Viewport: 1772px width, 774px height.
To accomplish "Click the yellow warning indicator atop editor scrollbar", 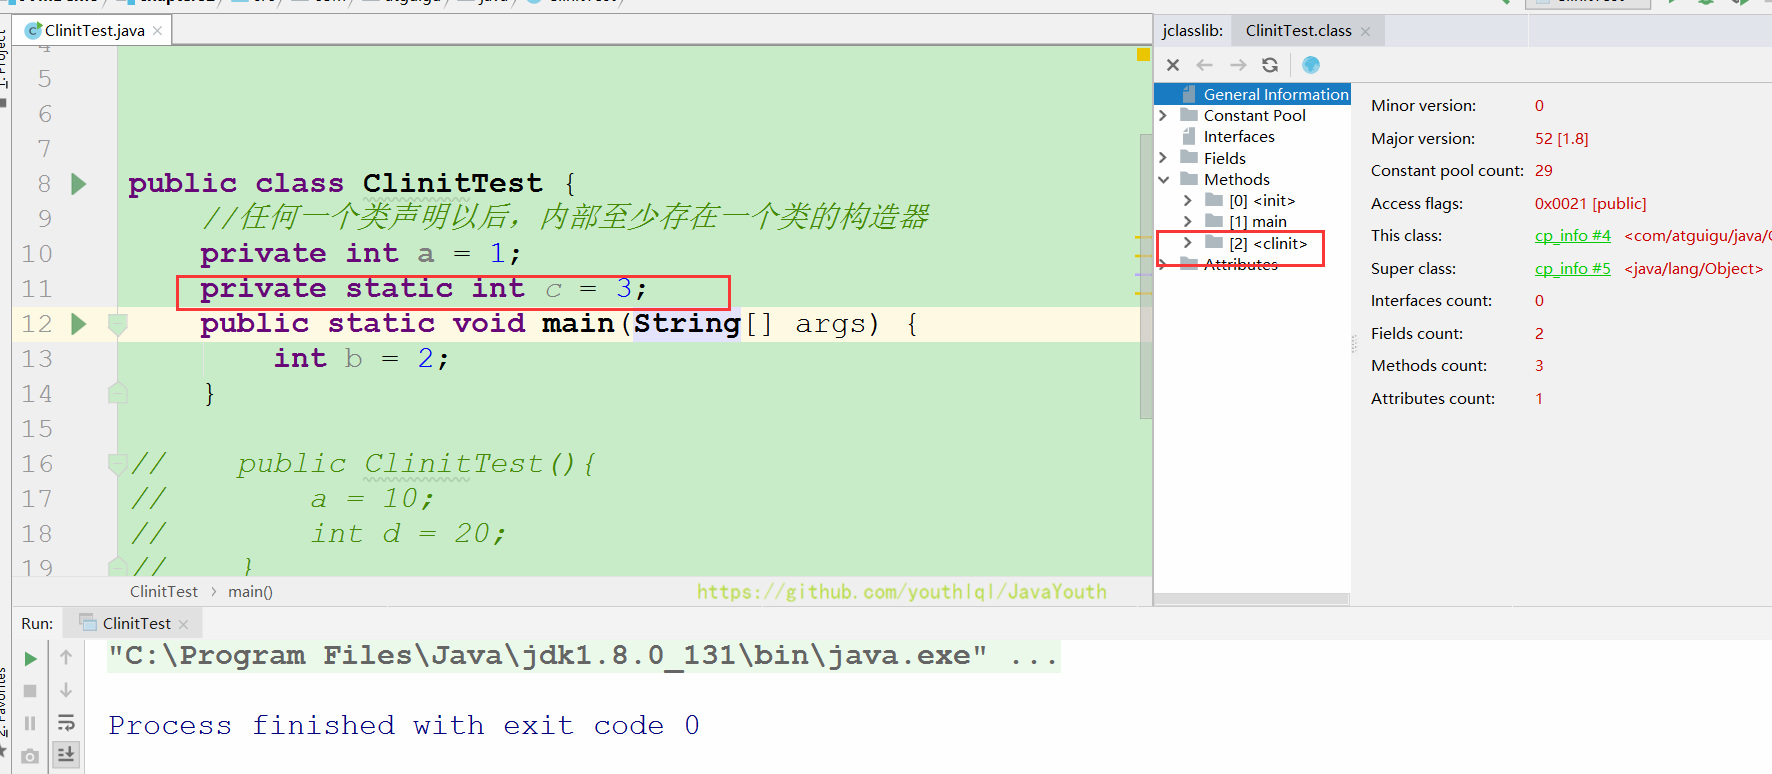I will [1143, 55].
